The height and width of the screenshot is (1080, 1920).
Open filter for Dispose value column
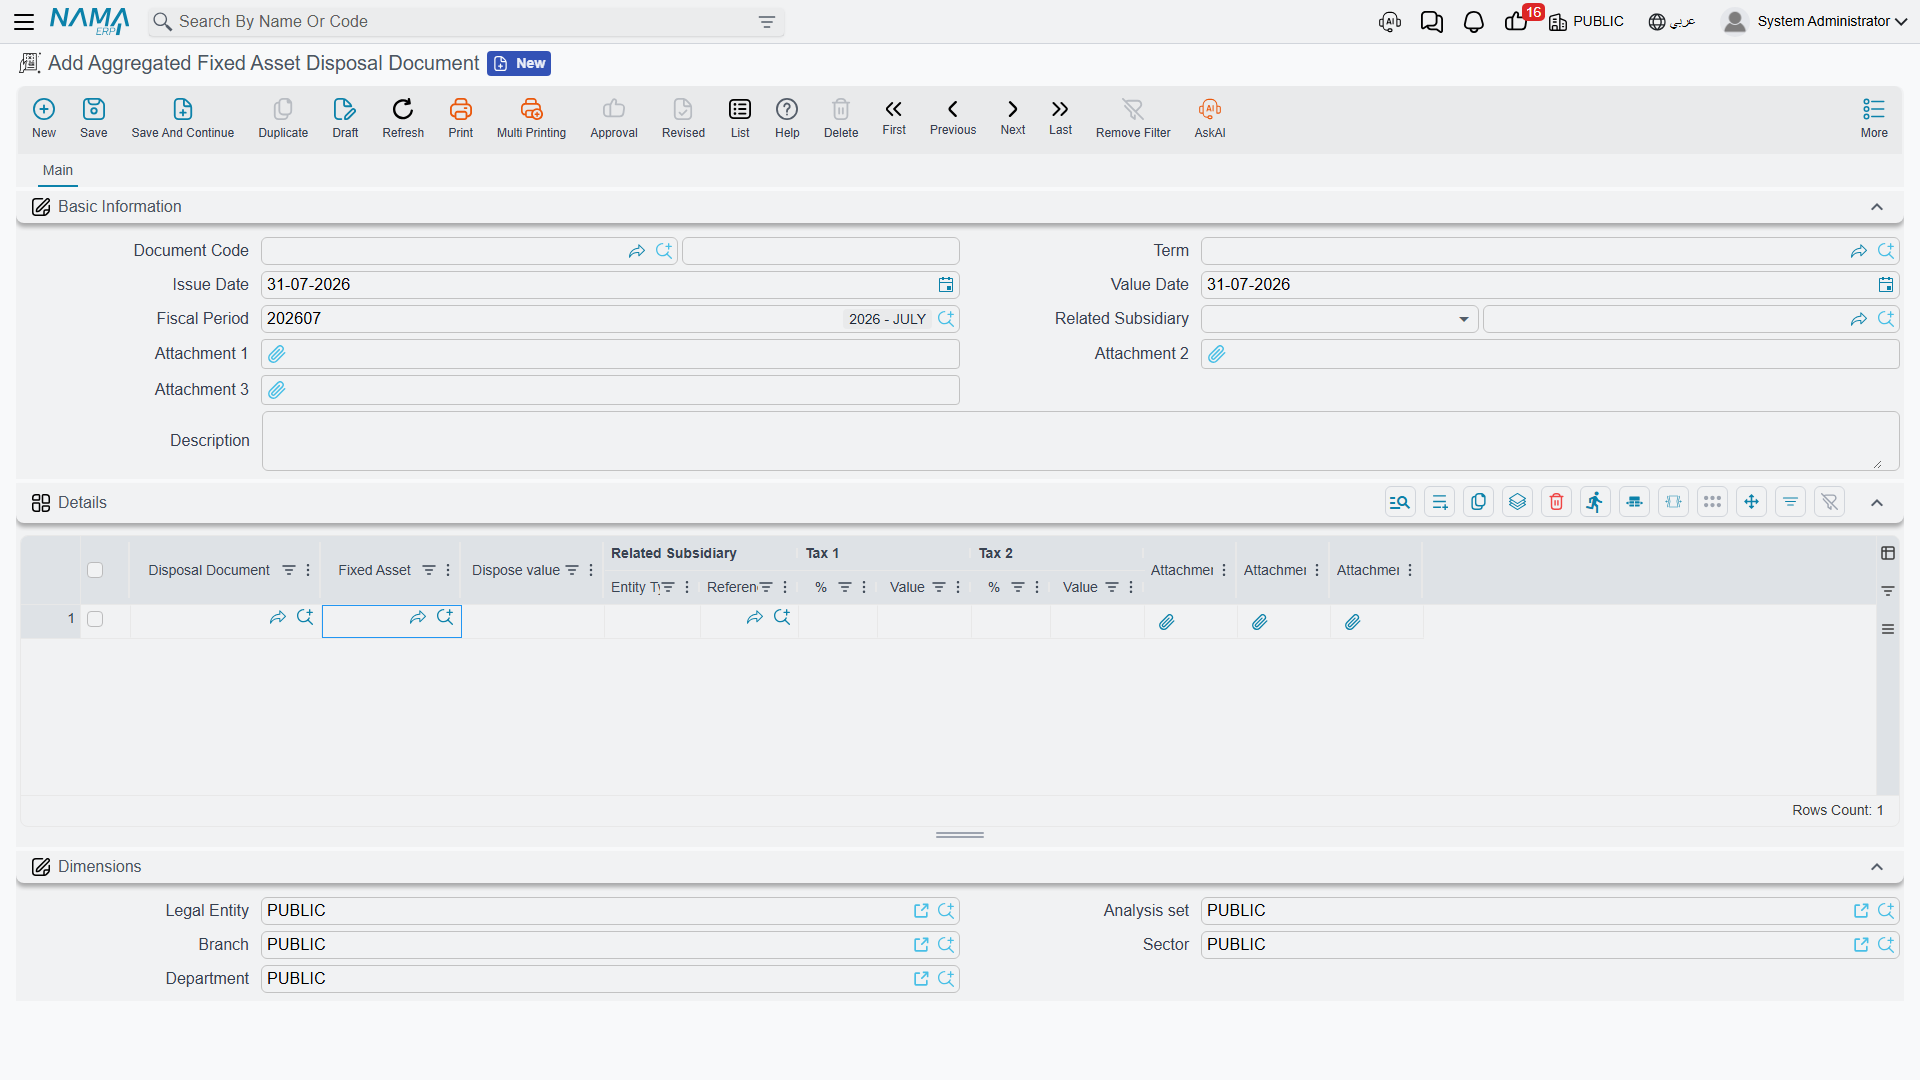click(x=572, y=570)
